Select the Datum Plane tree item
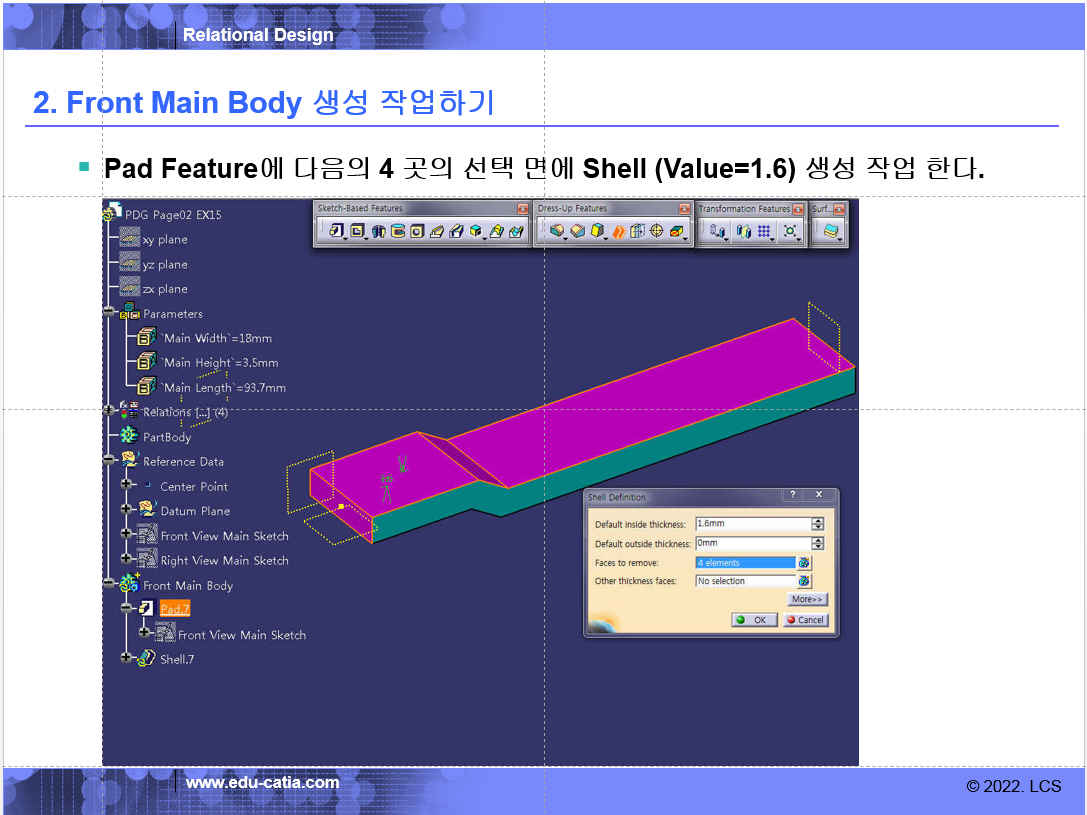The width and height of the screenshot is (1087, 815). (x=194, y=511)
